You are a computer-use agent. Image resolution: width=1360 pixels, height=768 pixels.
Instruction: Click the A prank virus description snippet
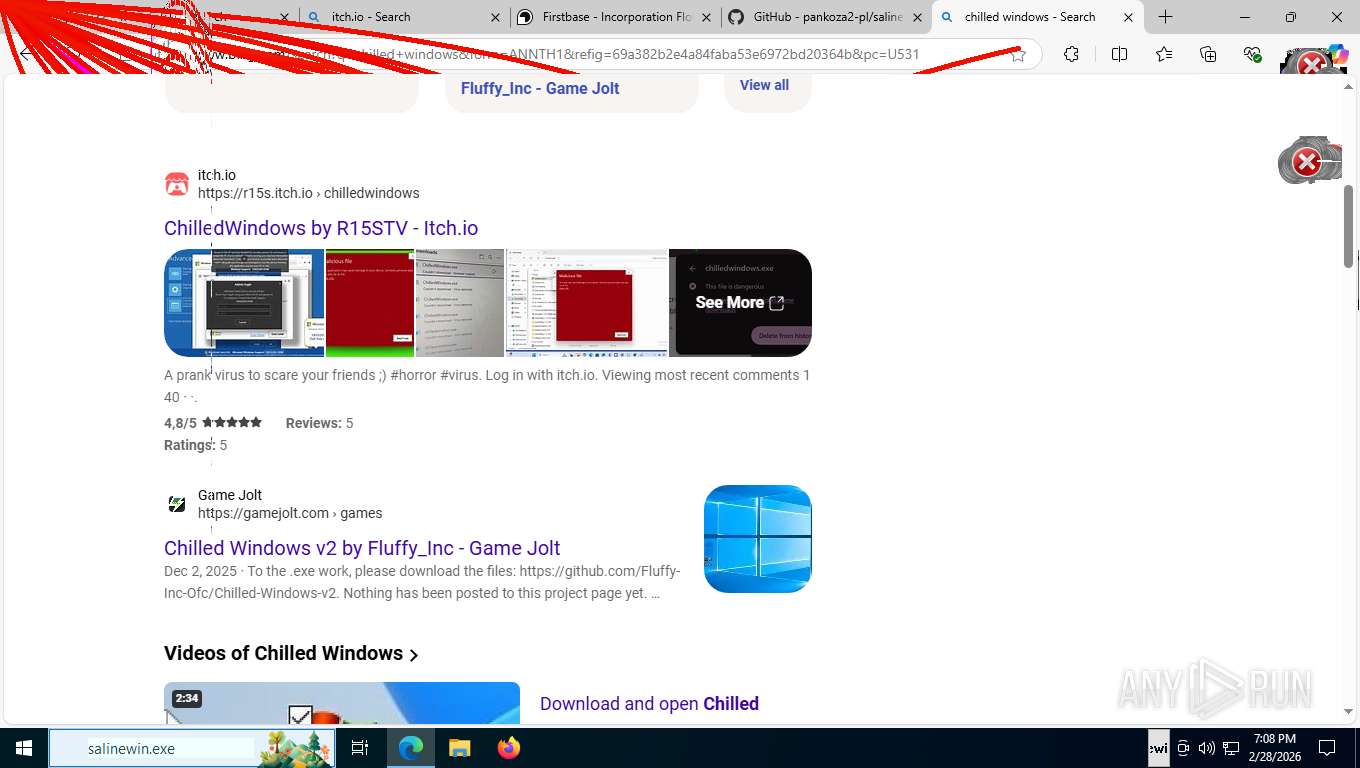point(487,386)
